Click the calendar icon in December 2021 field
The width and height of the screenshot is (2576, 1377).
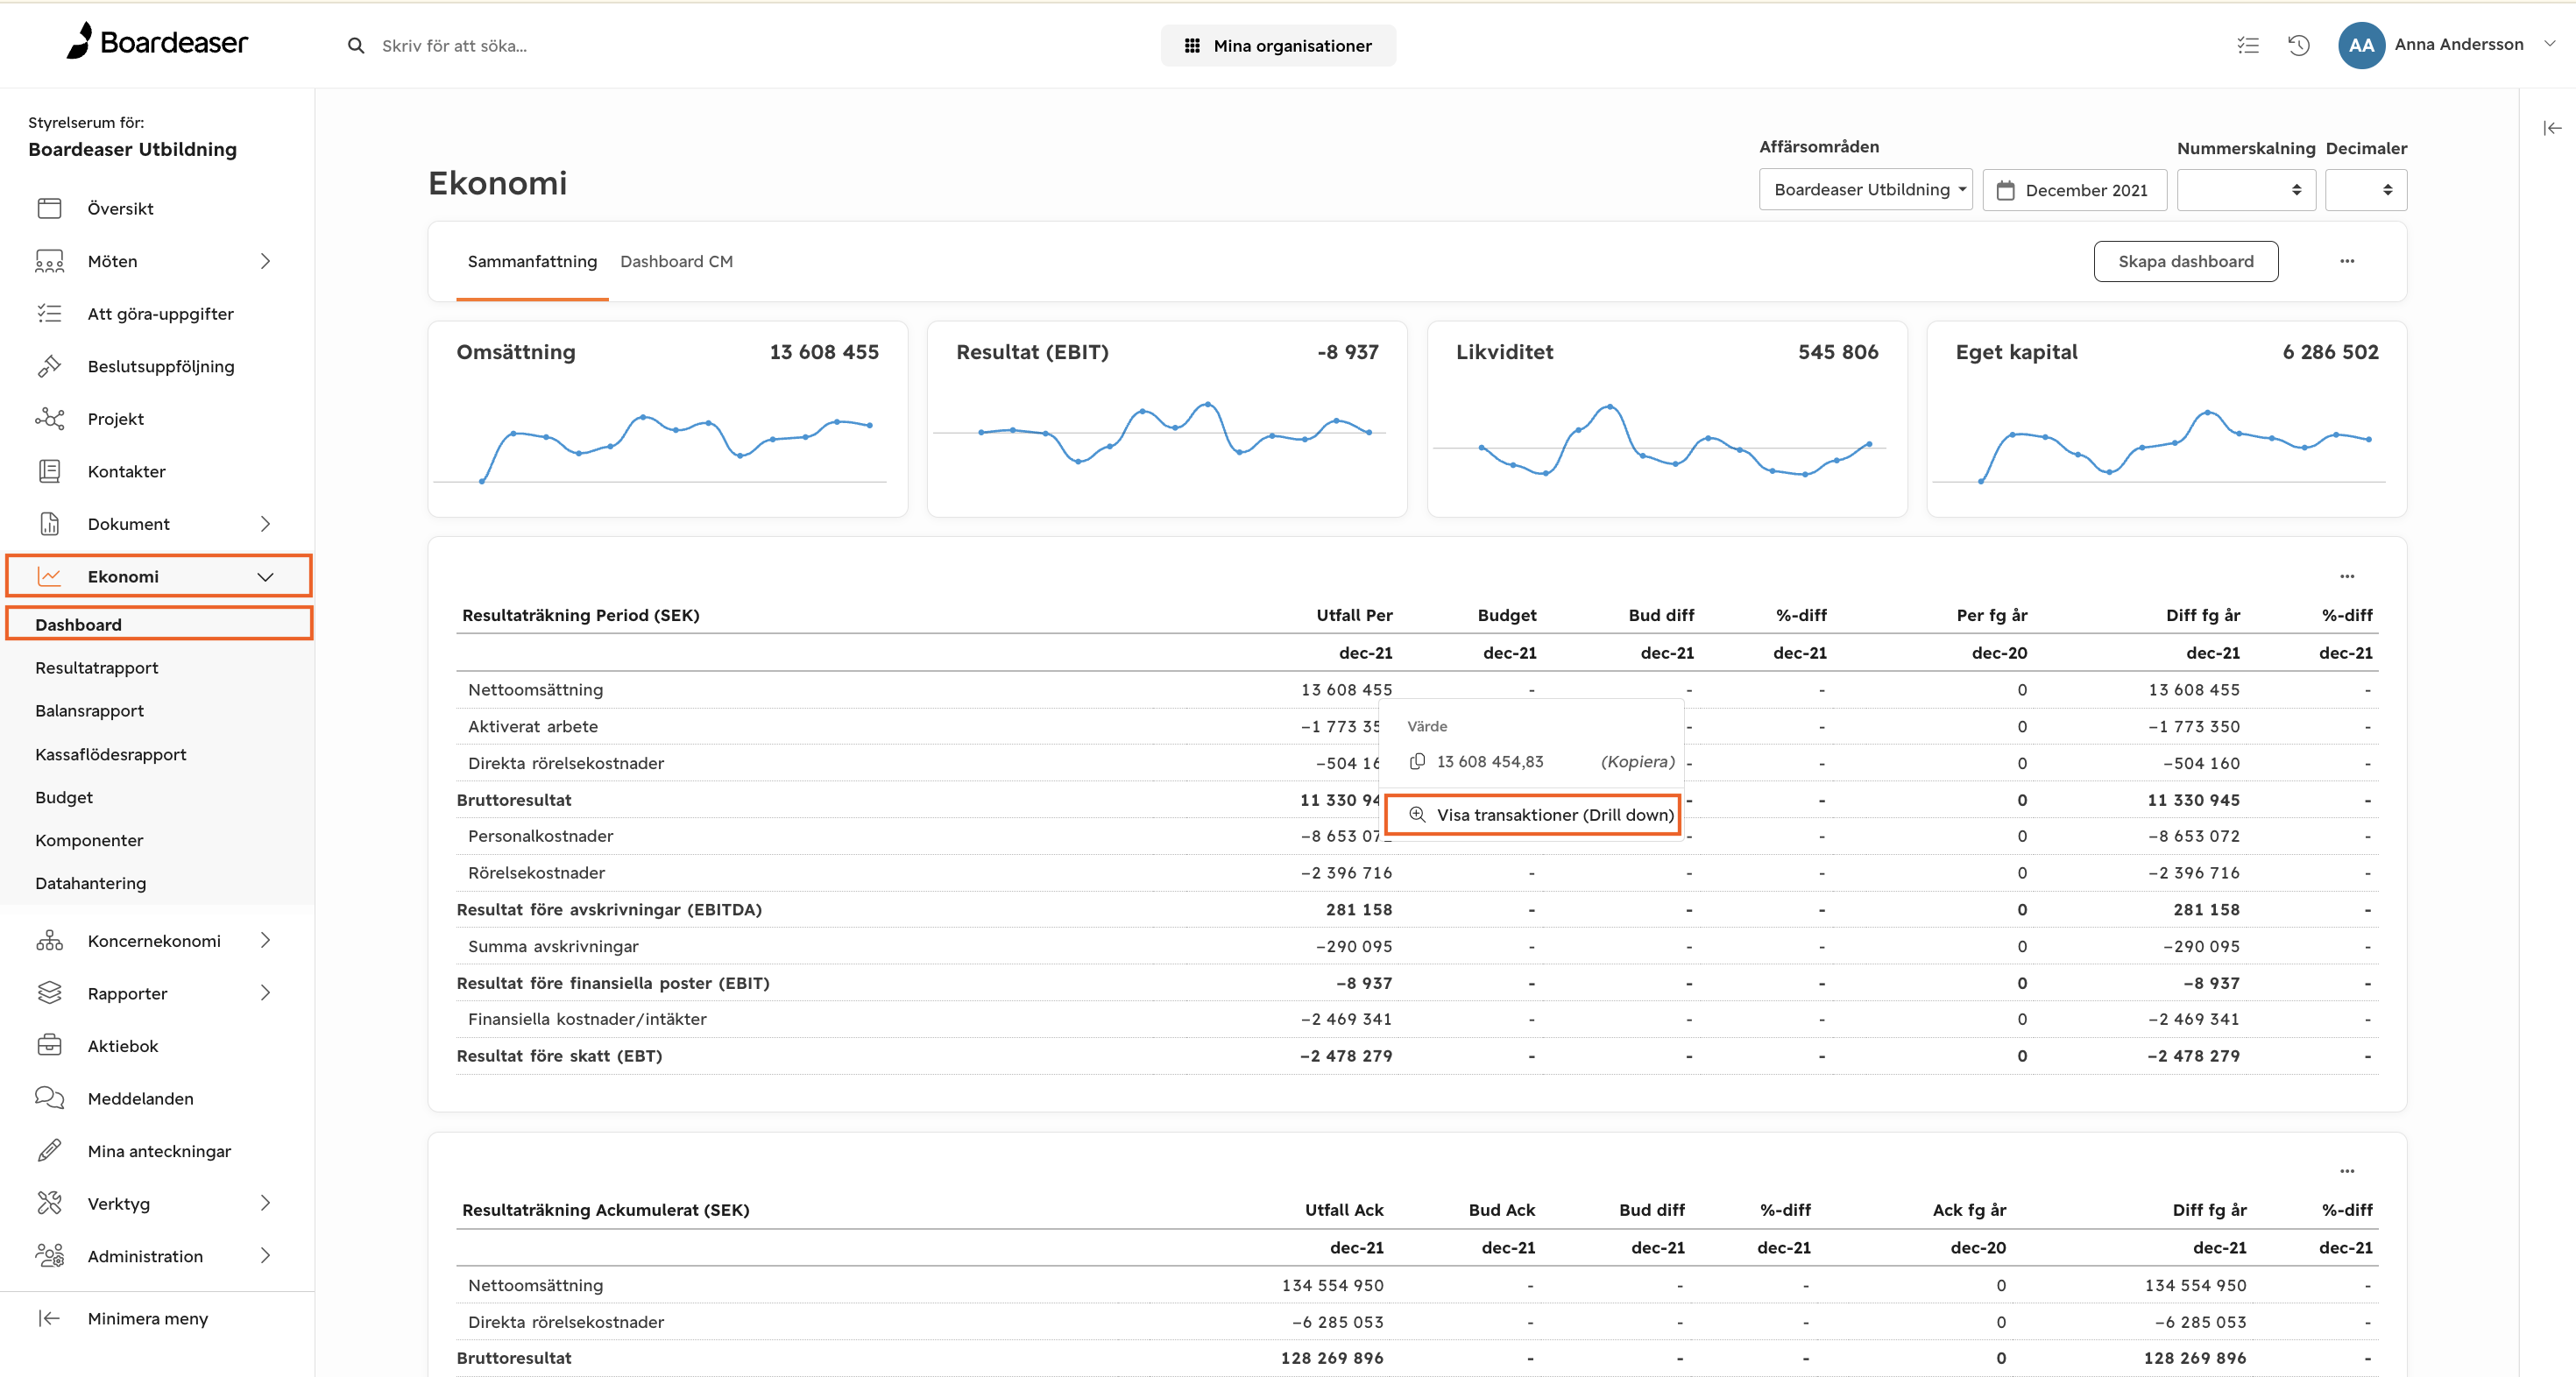(2005, 190)
